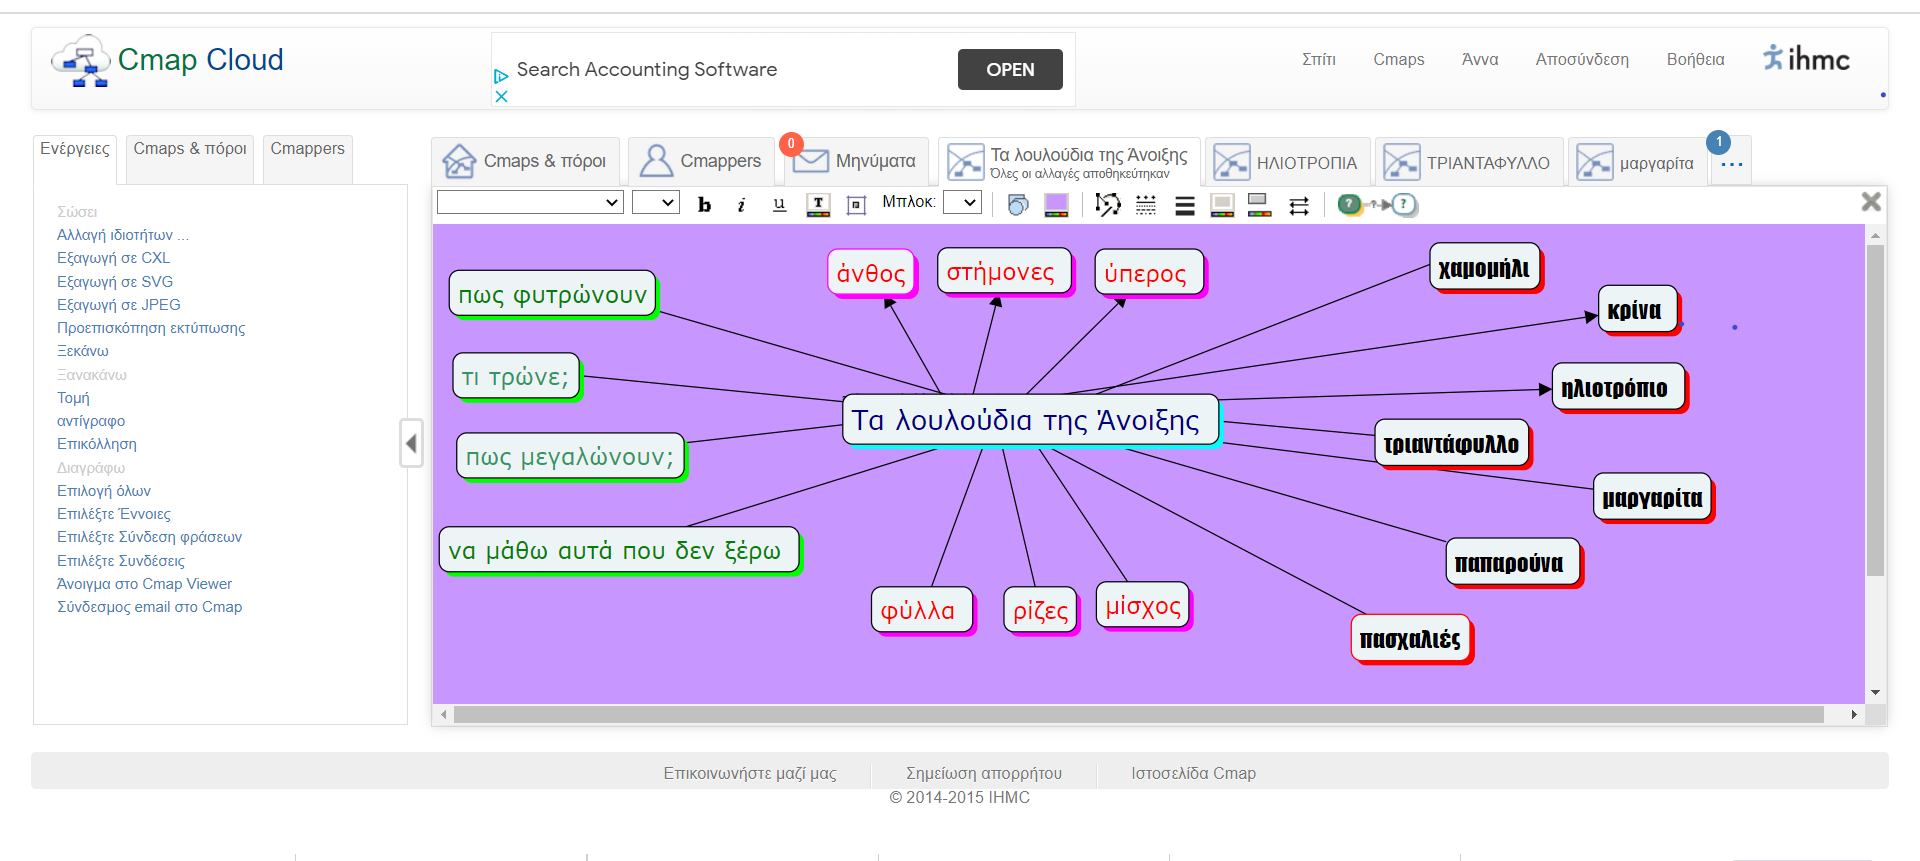Screen dimensions: 1920x861
Task: Open the Άννα profile menu
Action: pos(1480,59)
